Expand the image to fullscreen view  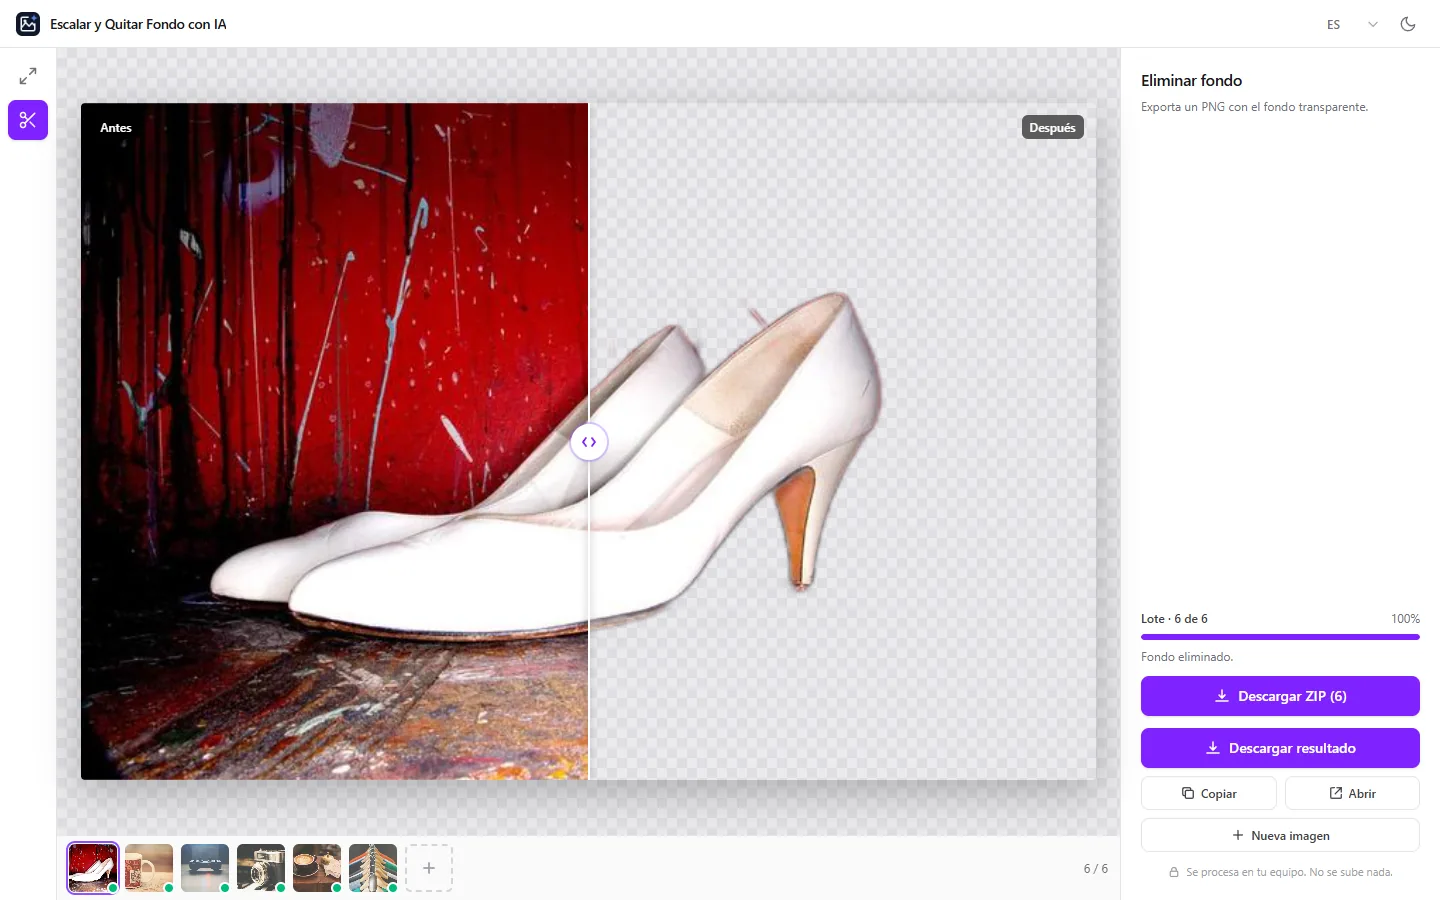(28, 76)
